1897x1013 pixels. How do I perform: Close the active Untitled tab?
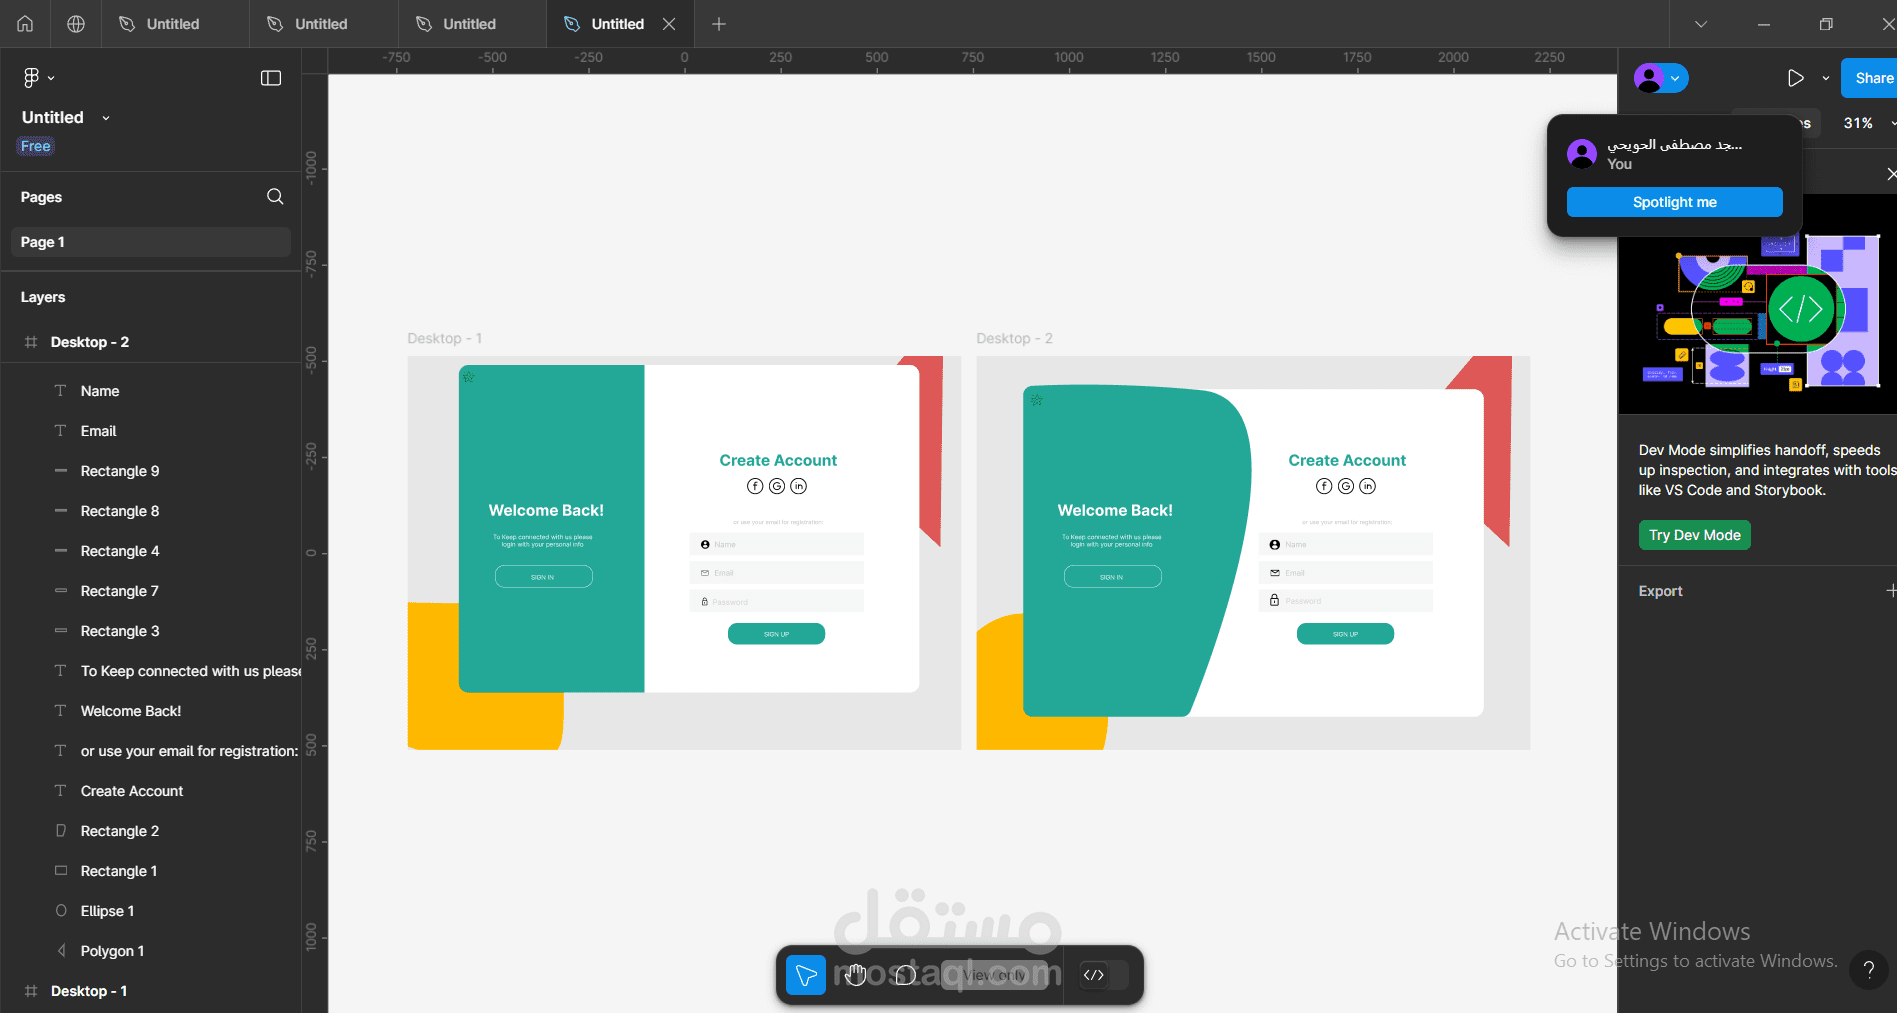click(669, 24)
